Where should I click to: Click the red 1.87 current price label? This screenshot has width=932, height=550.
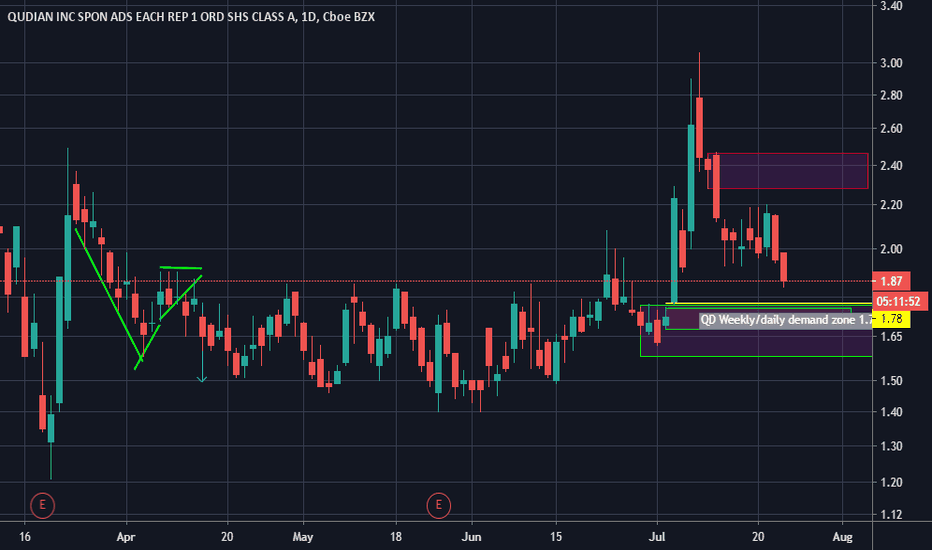click(892, 281)
